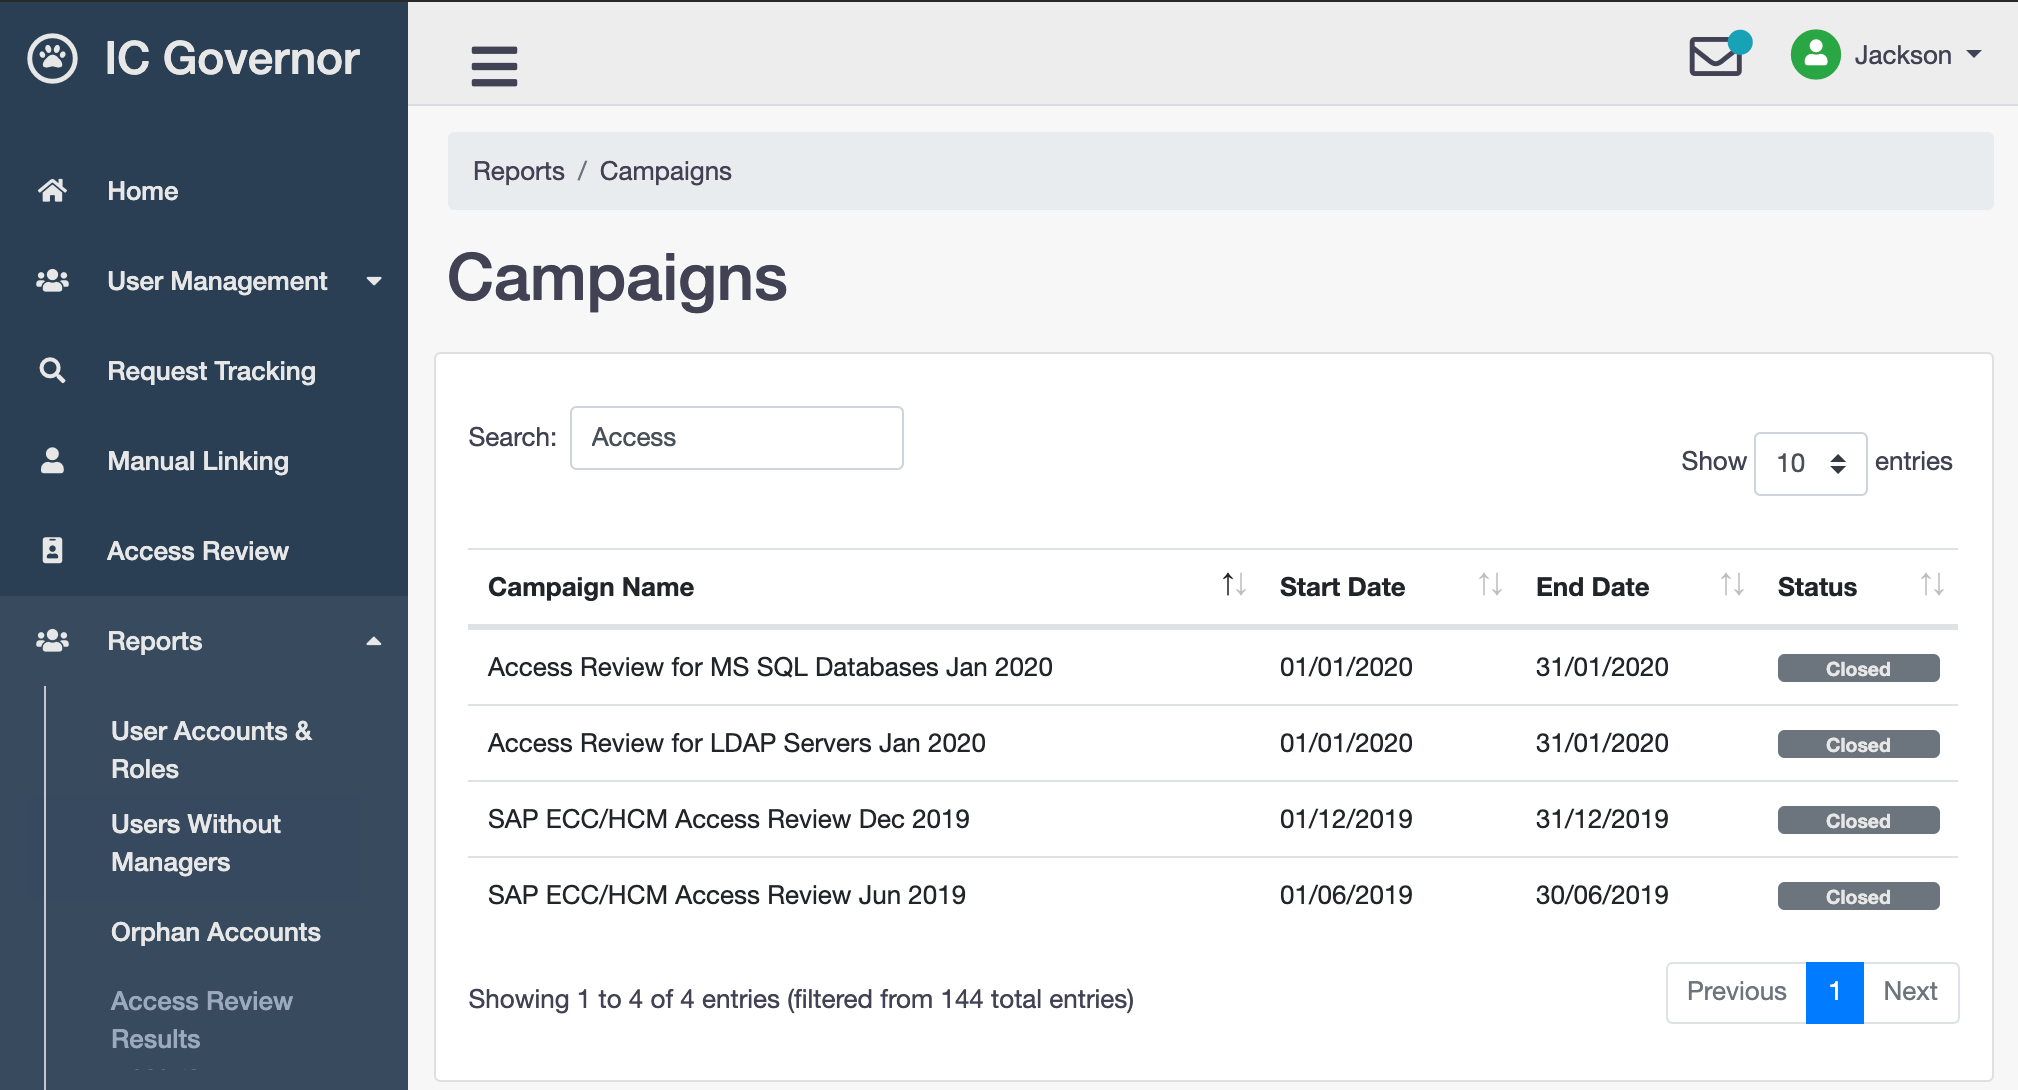The width and height of the screenshot is (2018, 1090).
Task: Sort by End Date column arrows
Action: 1732,585
